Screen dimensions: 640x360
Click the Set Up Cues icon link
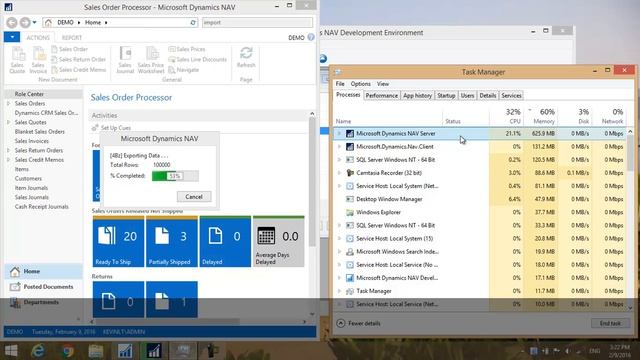(x=111, y=128)
